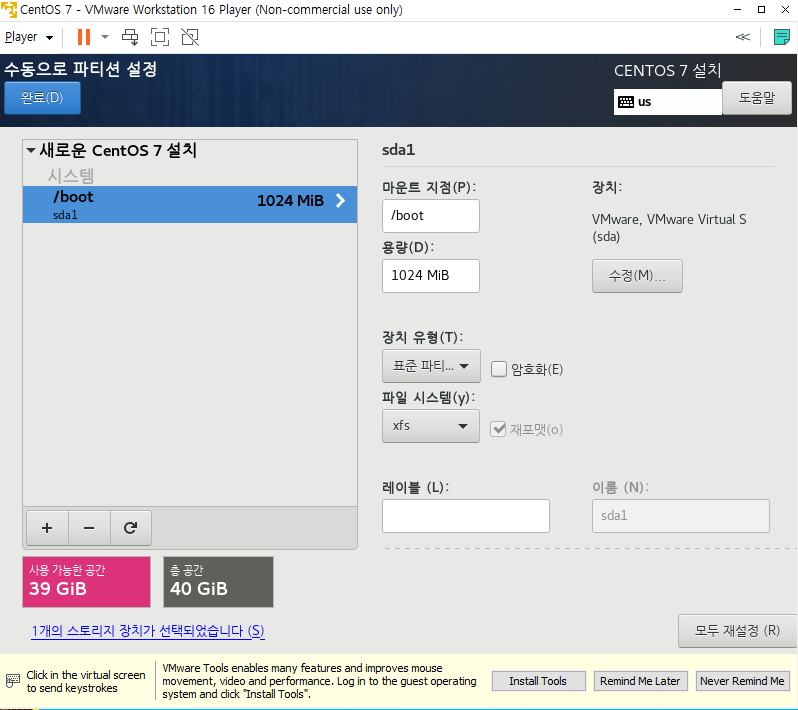Pause the virtual machine

pyautogui.click(x=83, y=37)
